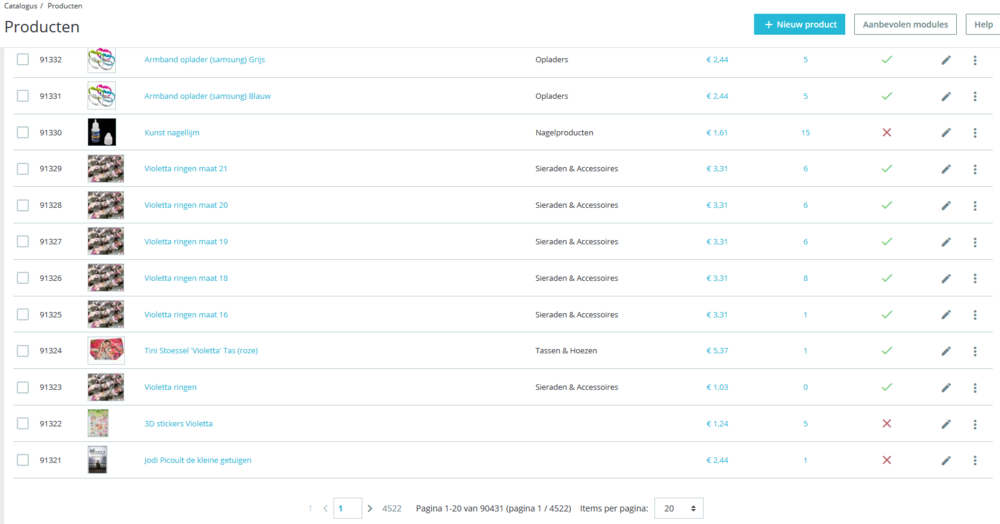Edit product 91331 with pencil icon

coord(946,96)
